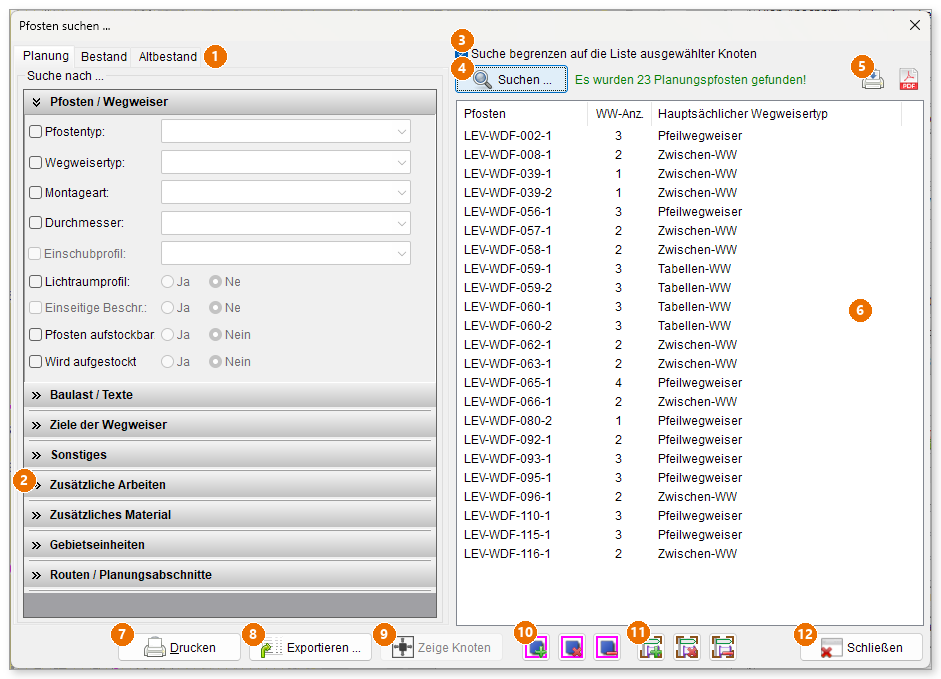Add nodes to selection with green plus icon
This screenshot has width=941, height=679.
(x=536, y=648)
